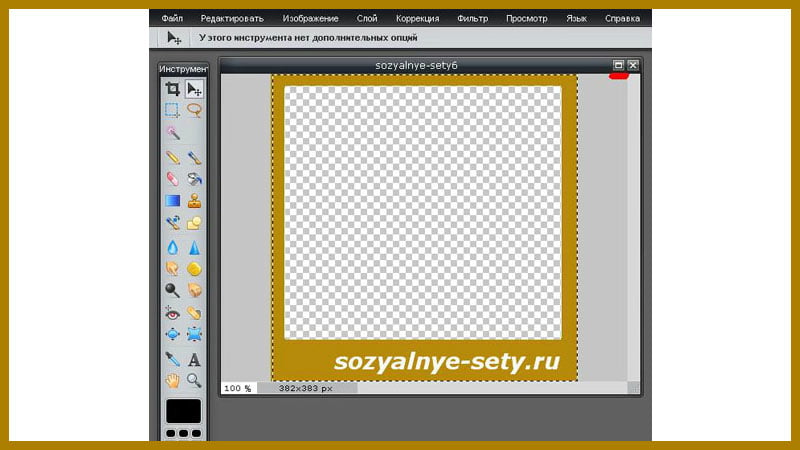
Task: Select the Spot Heal bandage tool
Action: click(194, 313)
